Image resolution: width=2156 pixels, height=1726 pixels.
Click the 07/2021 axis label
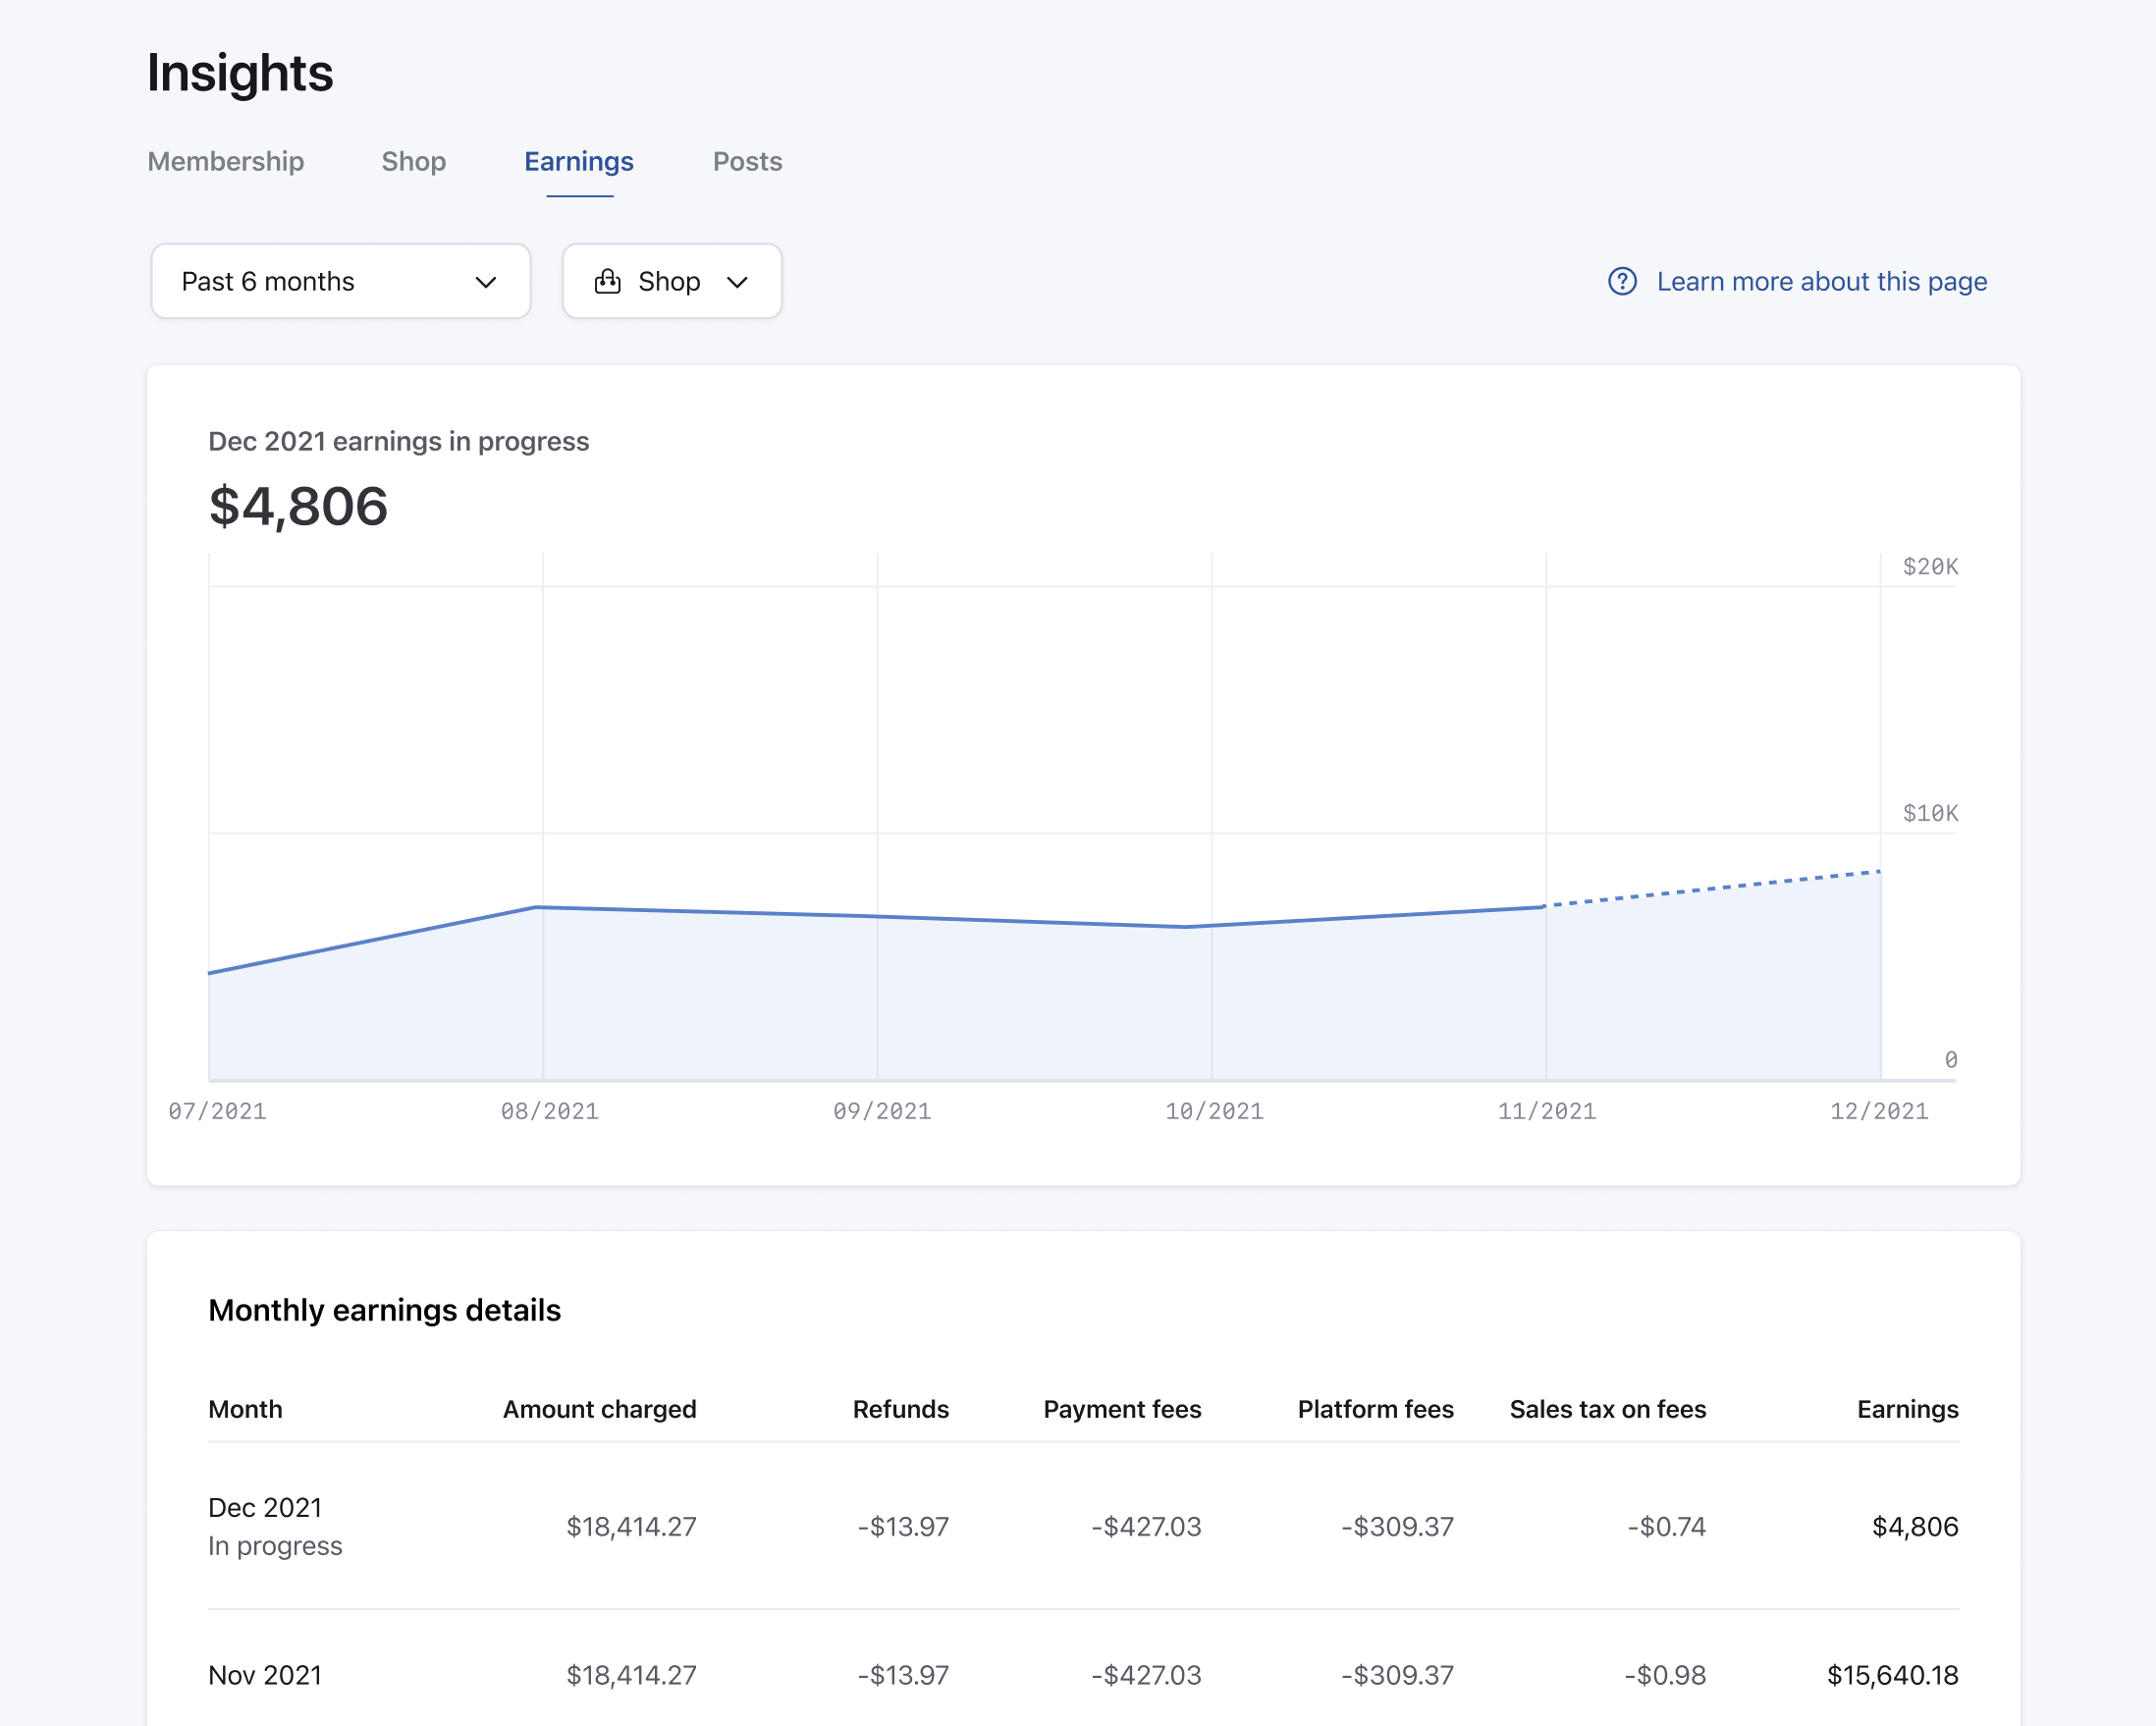[x=217, y=1111]
